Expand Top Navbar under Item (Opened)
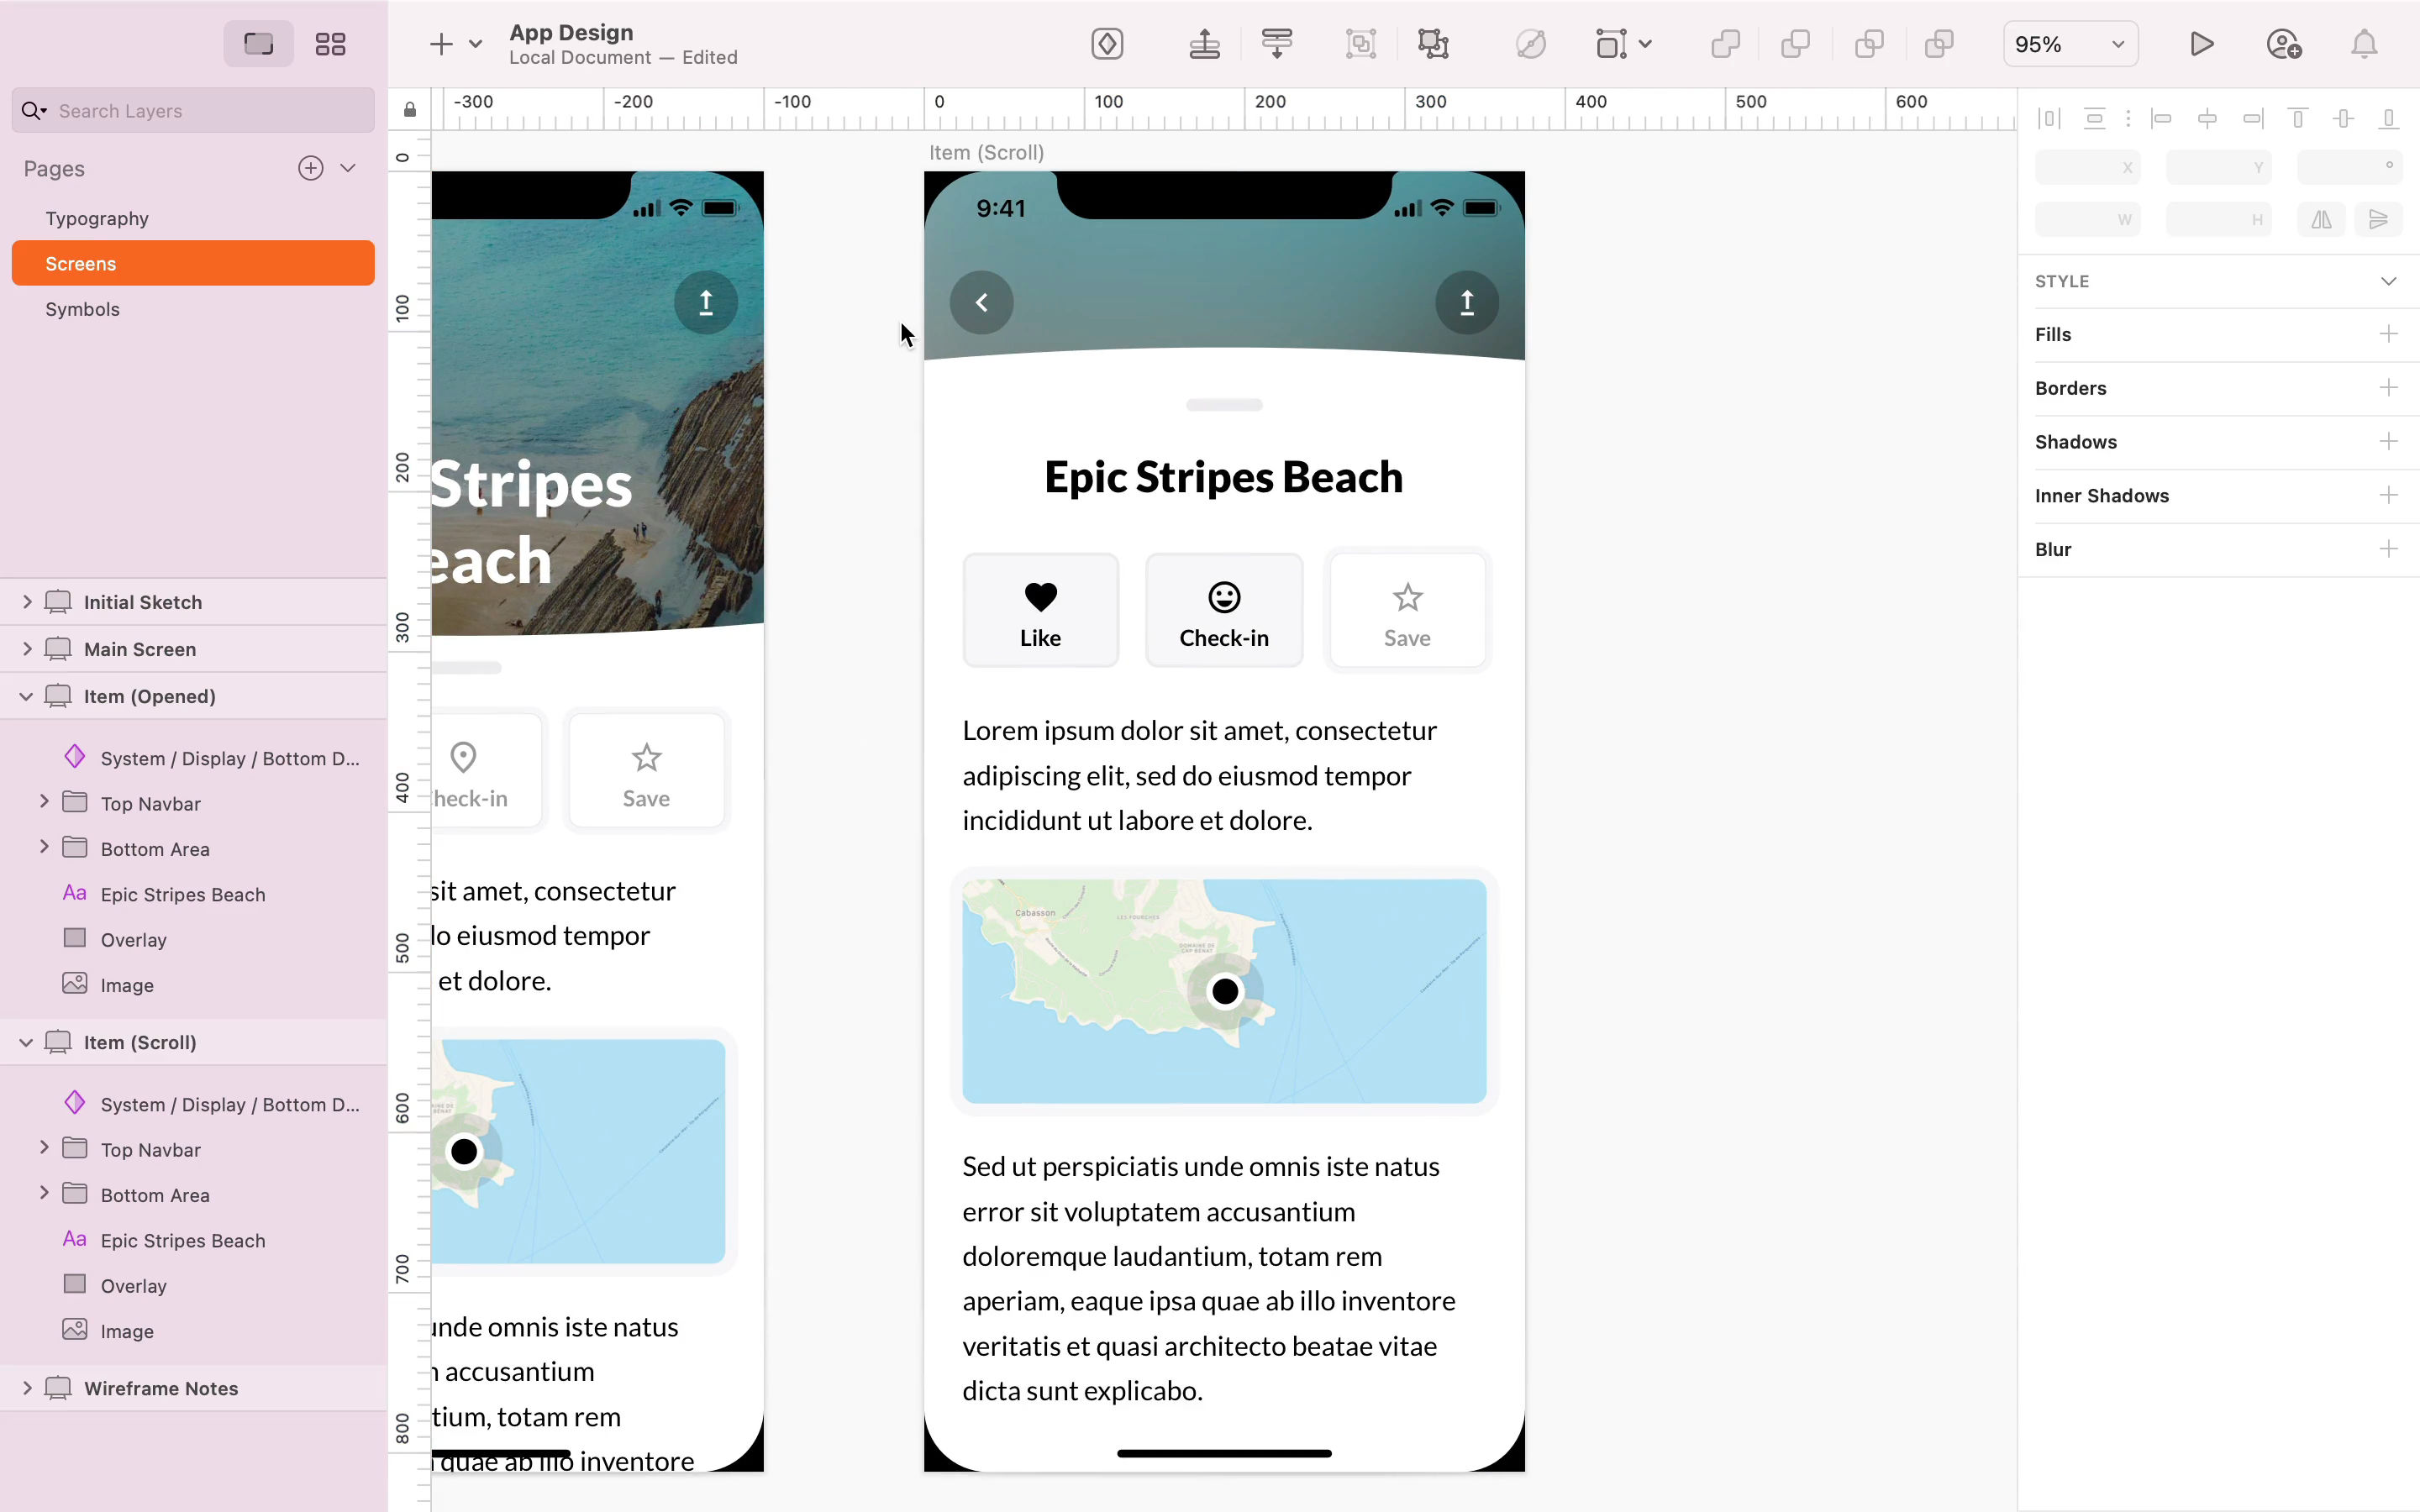Image resolution: width=2420 pixels, height=1512 pixels. [x=44, y=802]
